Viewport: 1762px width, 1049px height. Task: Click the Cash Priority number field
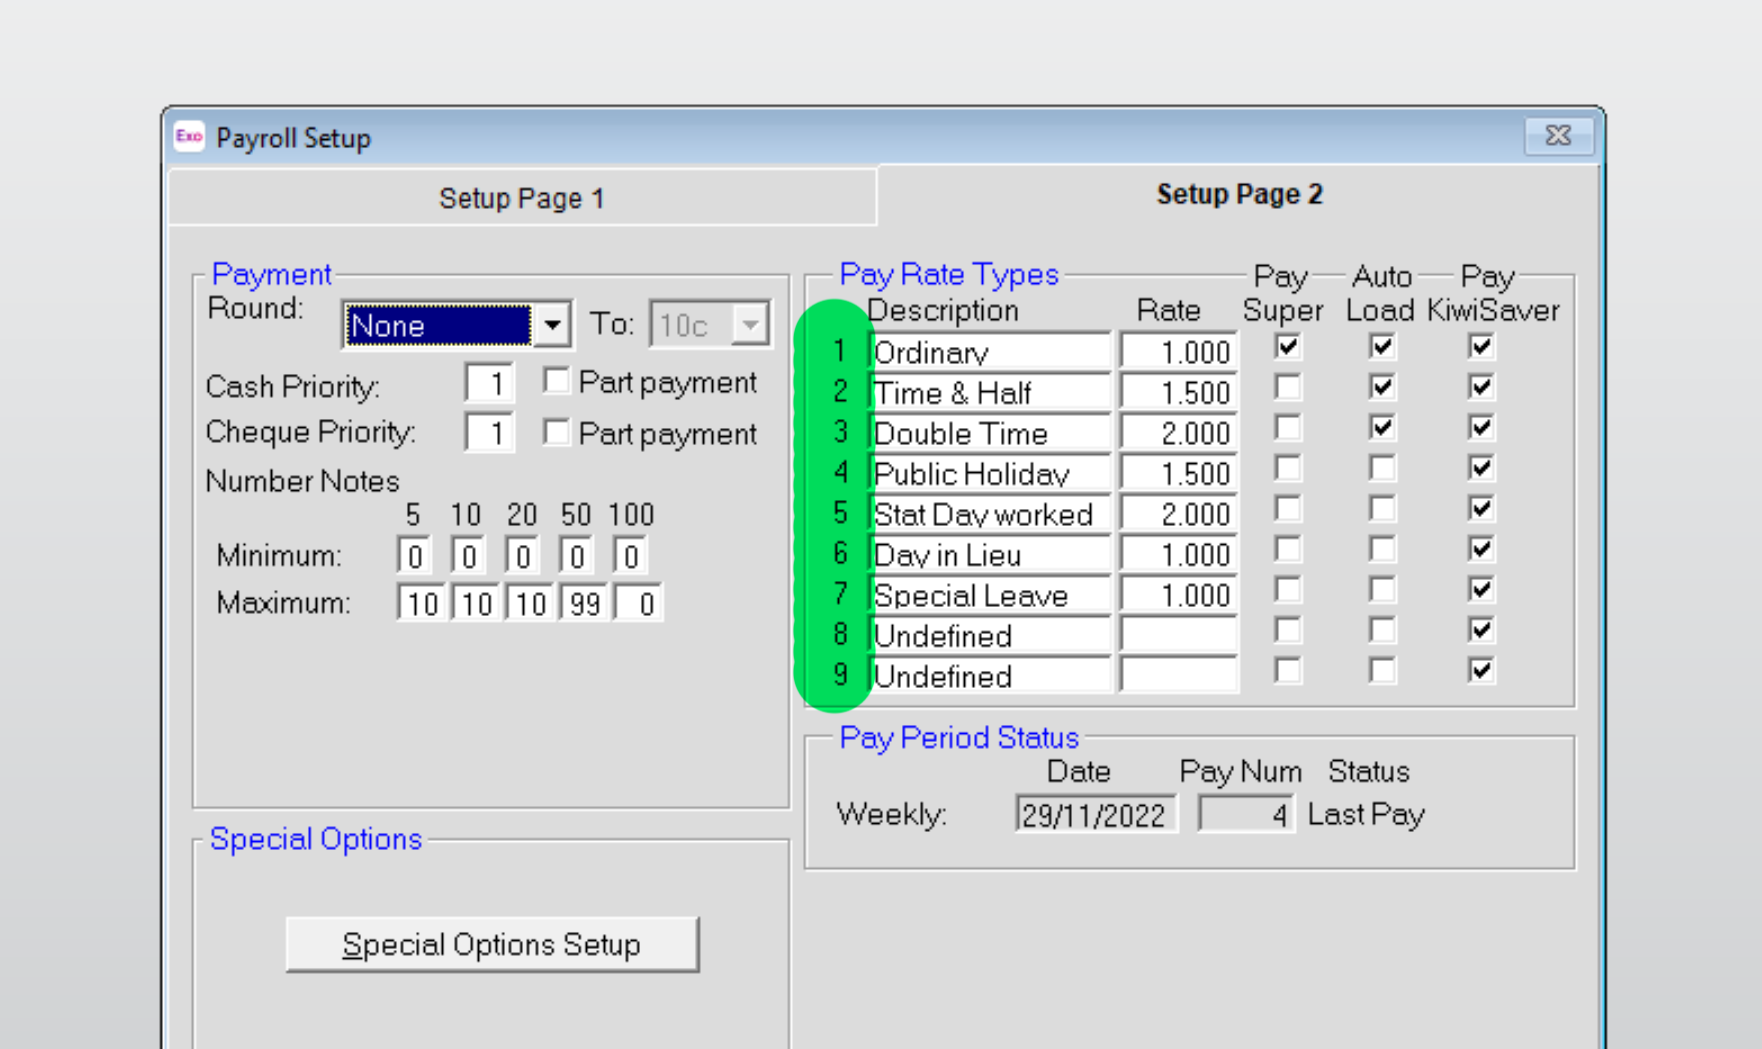[x=489, y=384]
